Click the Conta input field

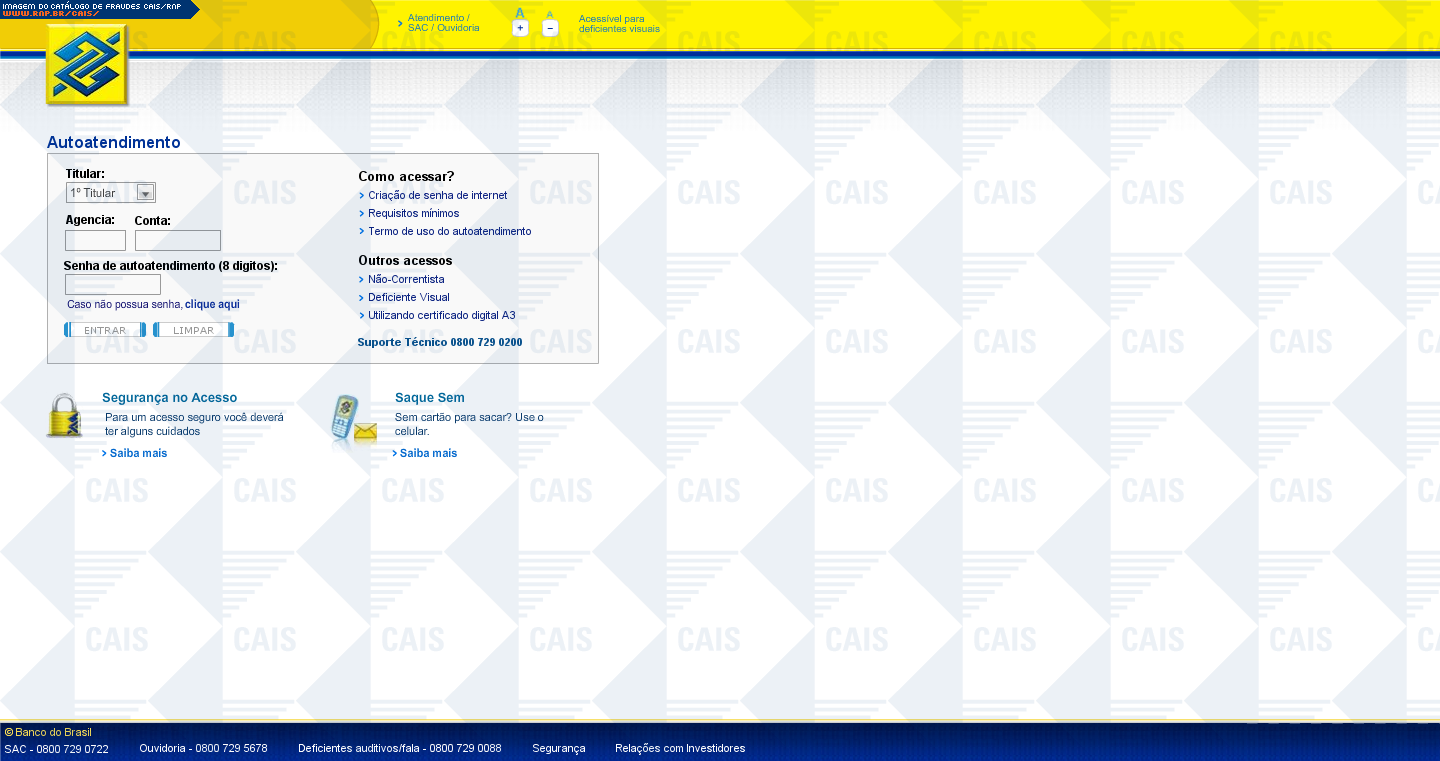tap(177, 240)
